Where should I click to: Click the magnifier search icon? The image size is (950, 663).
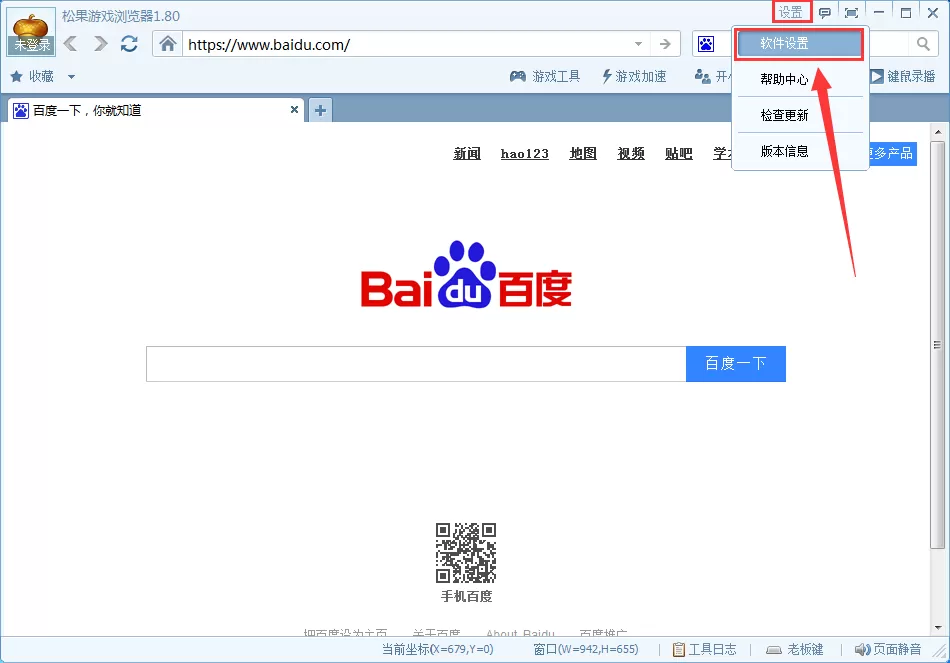point(923,44)
